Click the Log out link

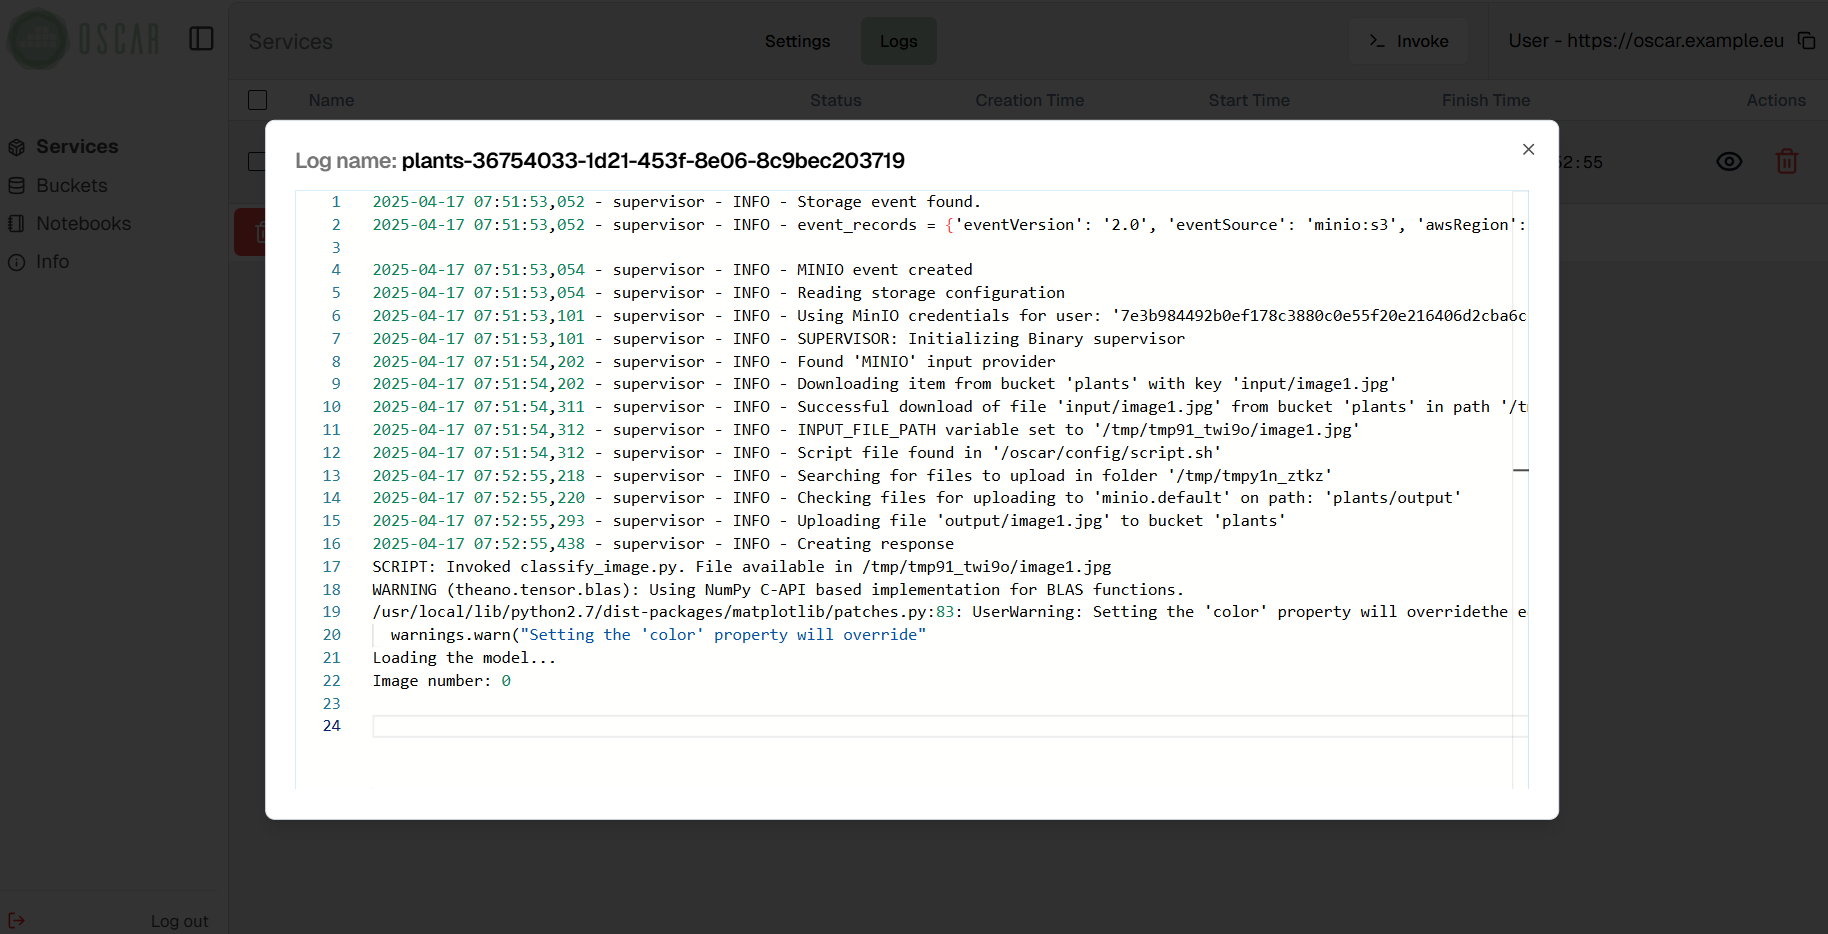179,921
